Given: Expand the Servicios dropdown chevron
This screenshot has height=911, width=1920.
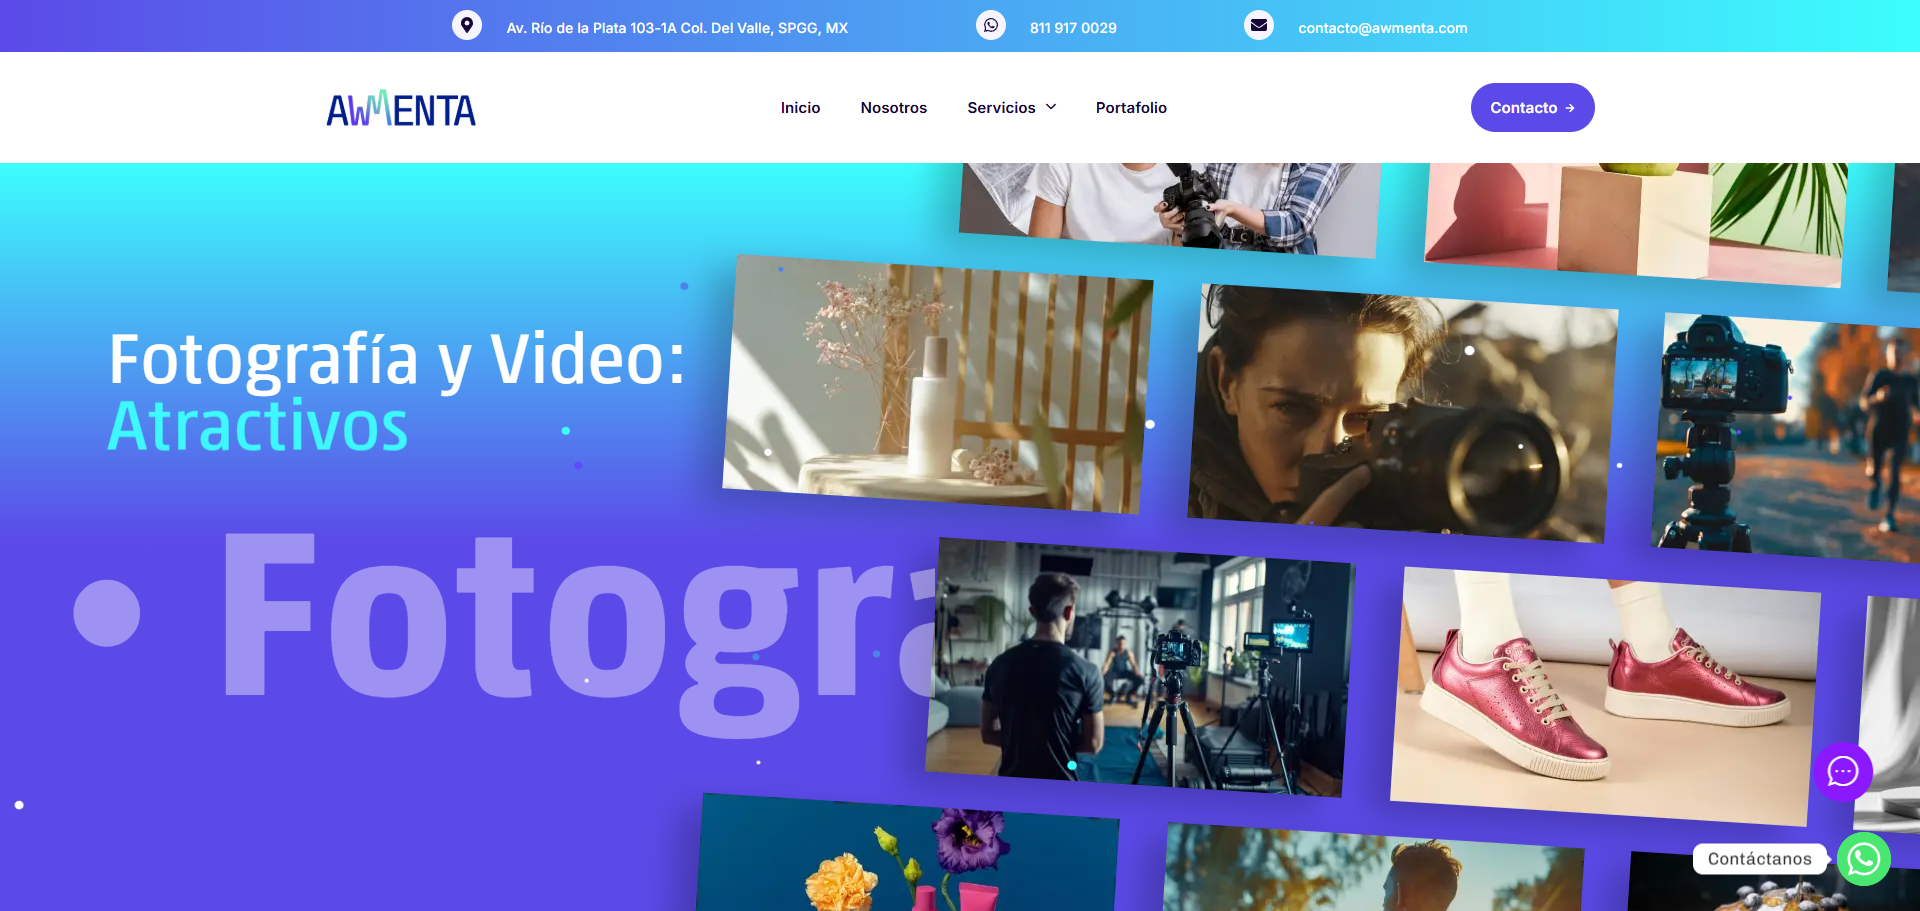Looking at the screenshot, I should point(1051,107).
